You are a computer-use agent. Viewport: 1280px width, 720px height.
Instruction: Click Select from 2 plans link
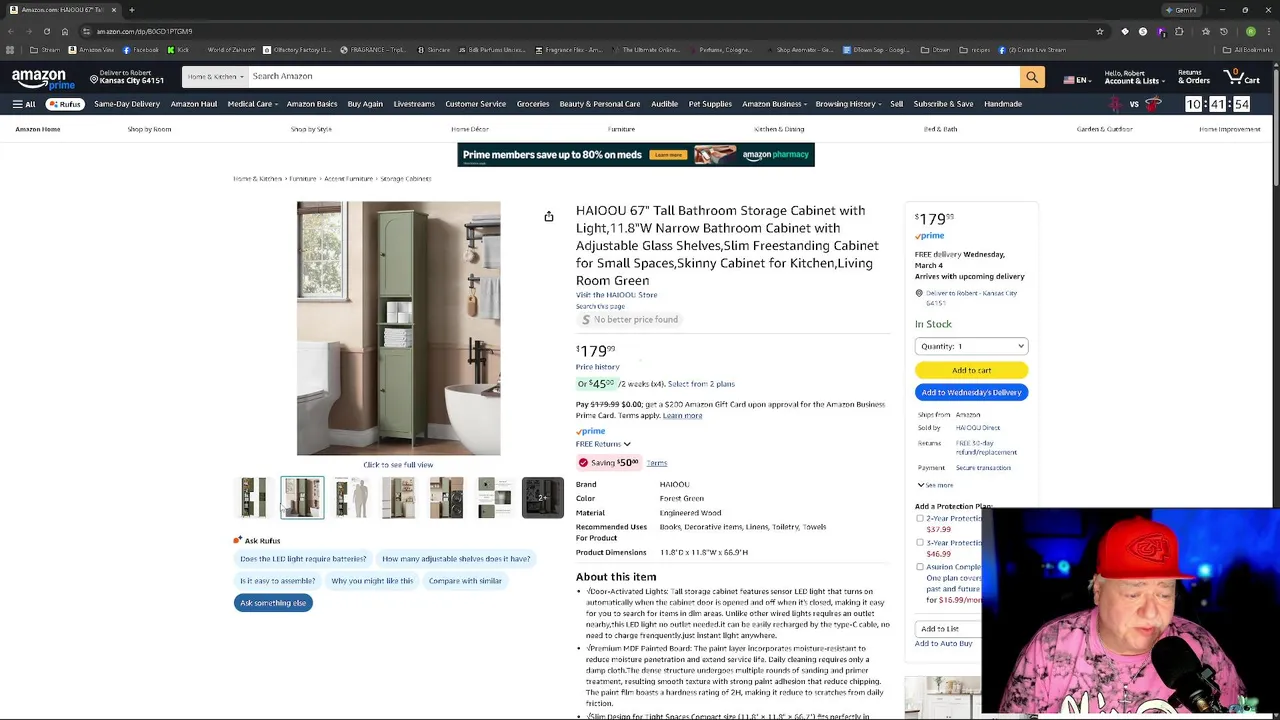click(701, 384)
